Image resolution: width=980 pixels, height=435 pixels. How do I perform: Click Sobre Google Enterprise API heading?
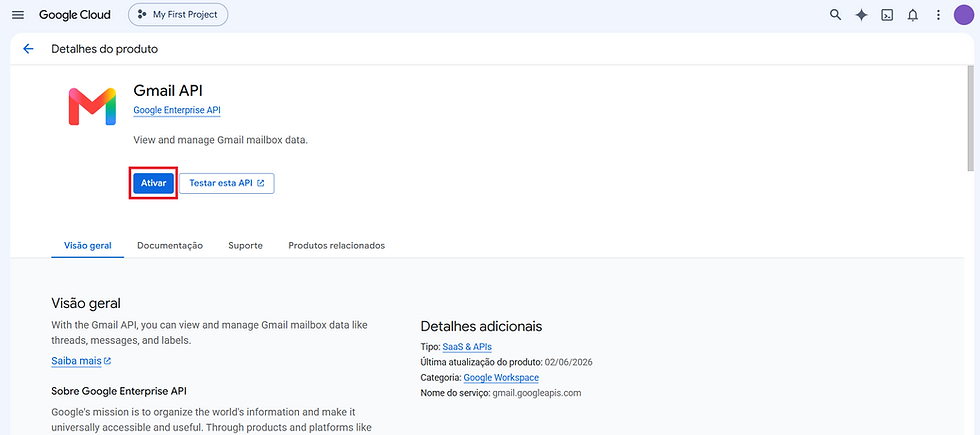[x=119, y=391]
